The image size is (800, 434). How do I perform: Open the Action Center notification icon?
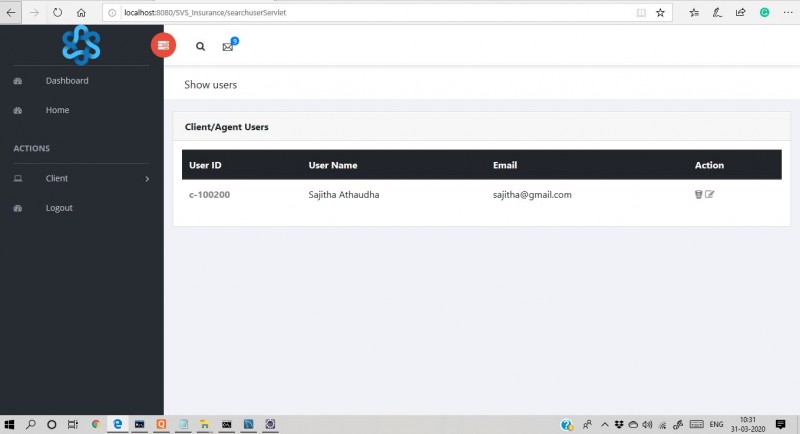click(780, 424)
